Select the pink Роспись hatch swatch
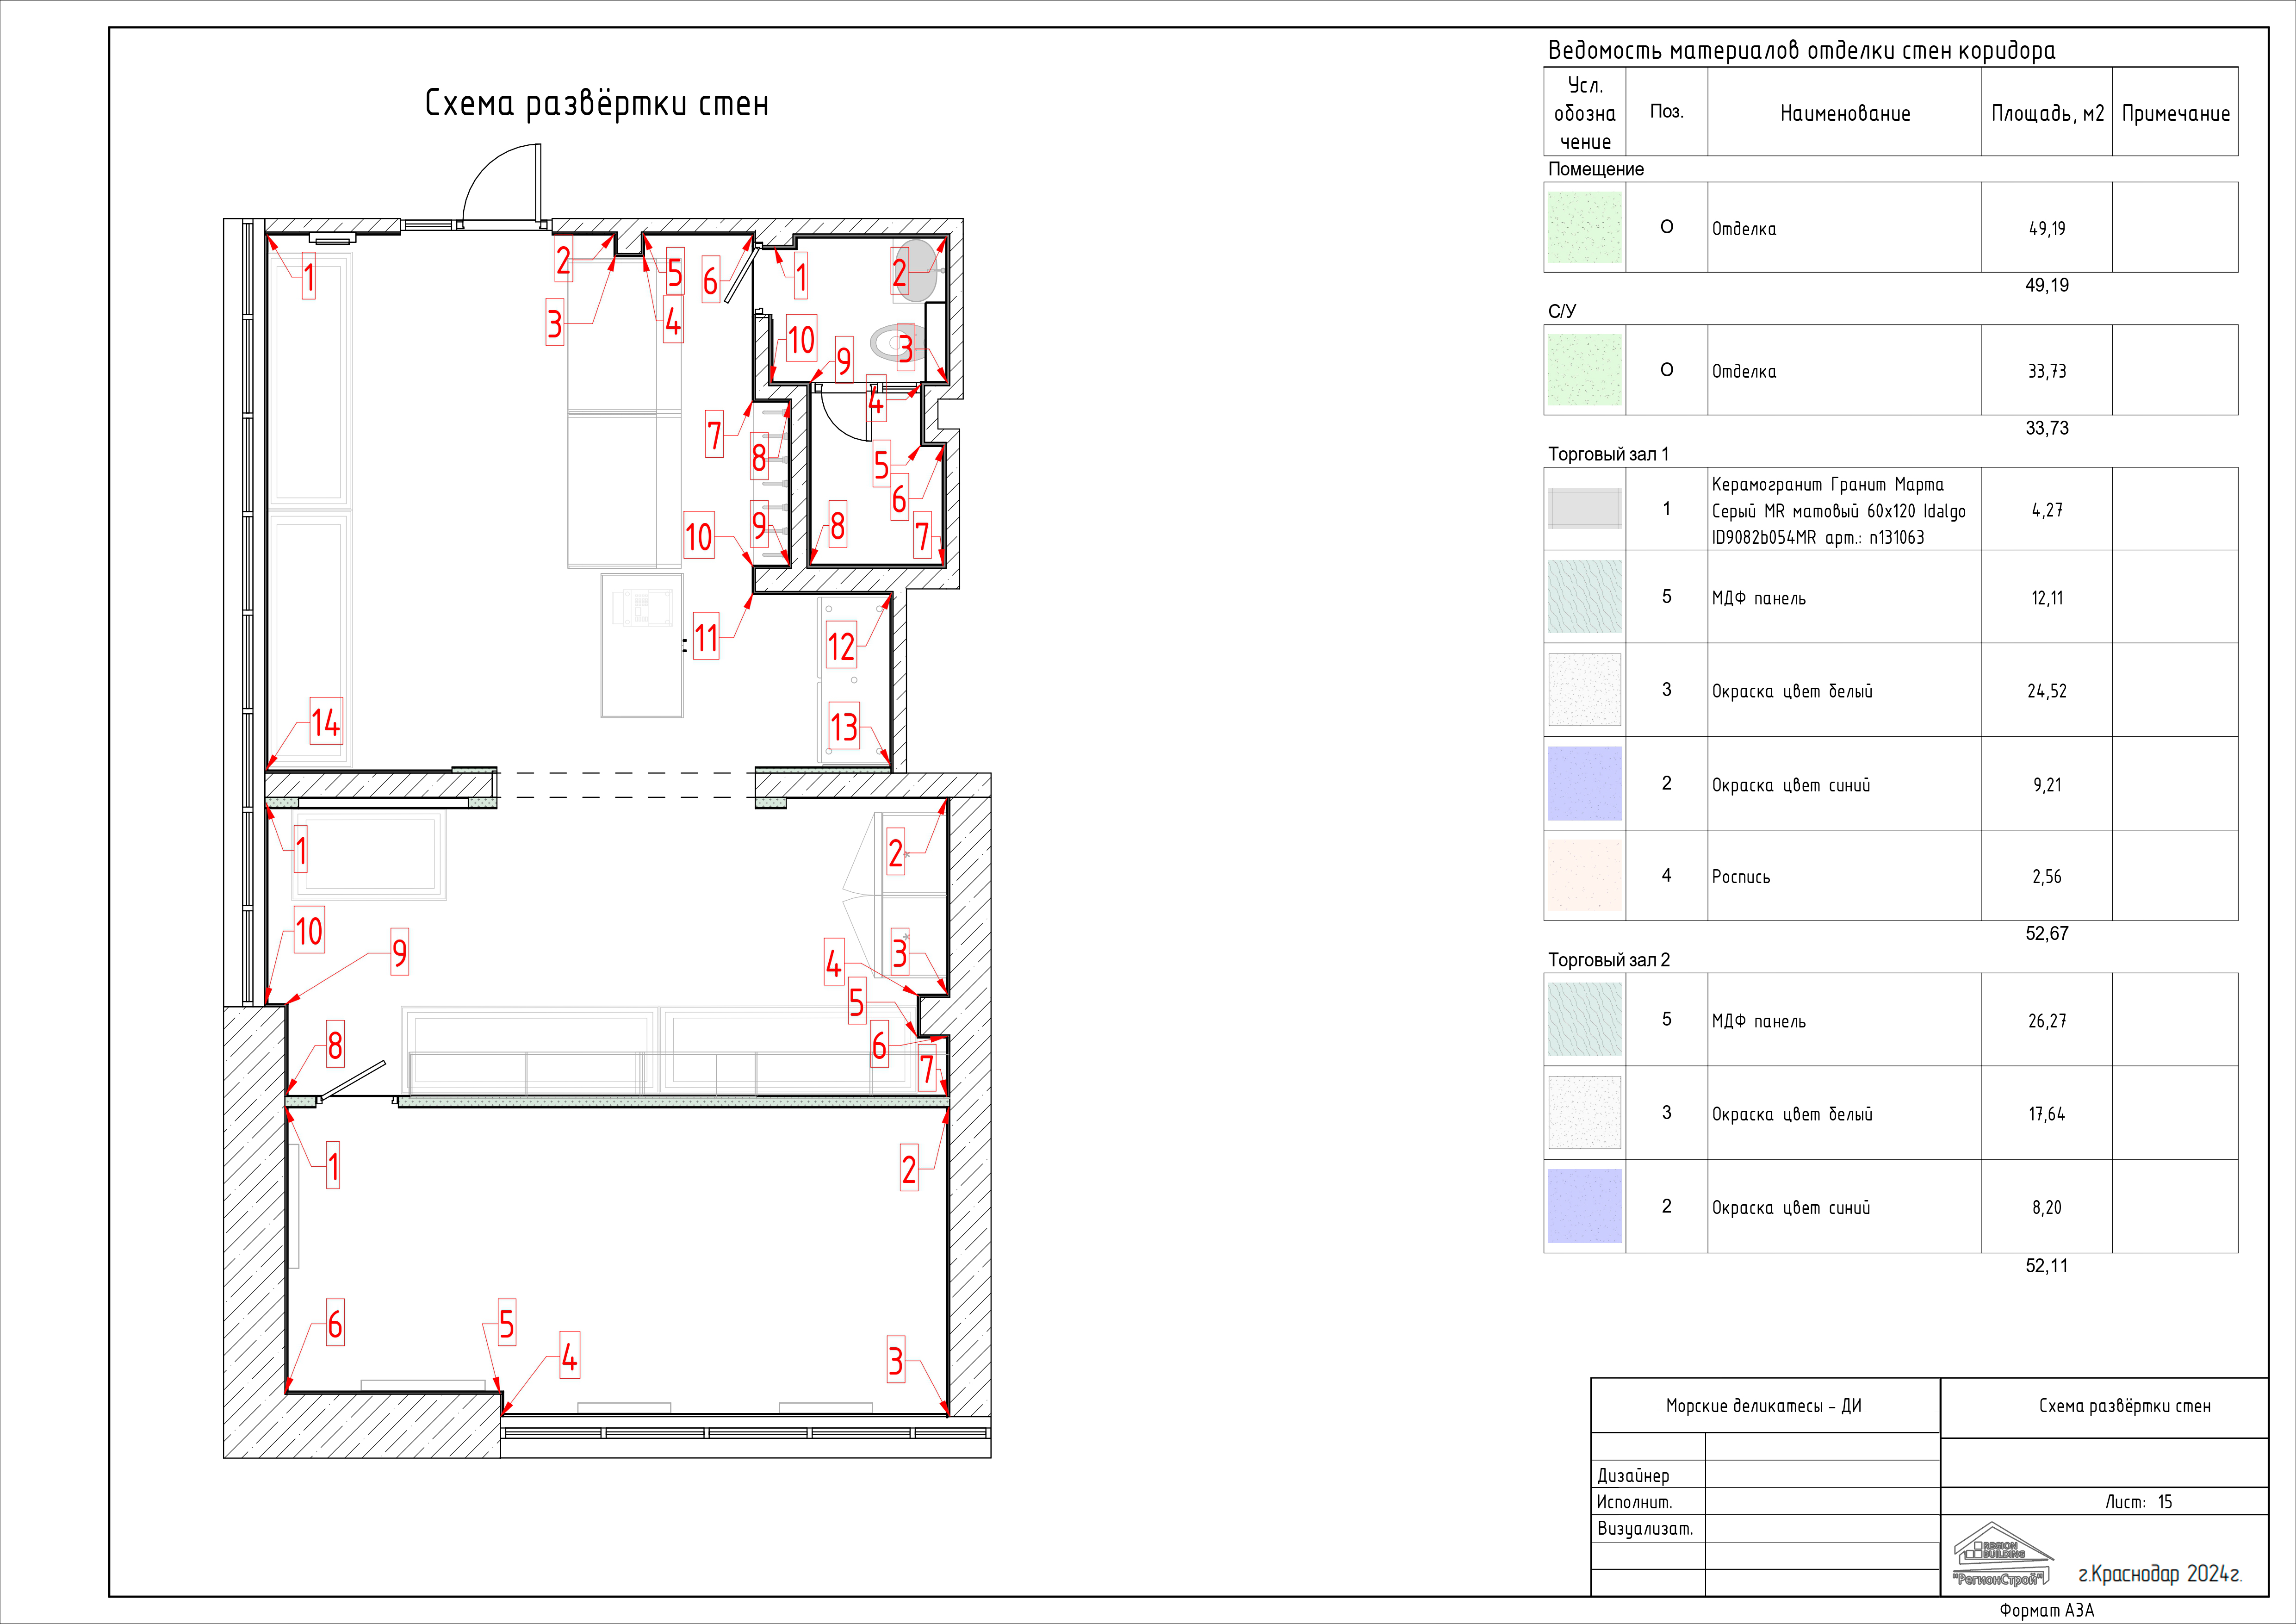 (1584, 876)
